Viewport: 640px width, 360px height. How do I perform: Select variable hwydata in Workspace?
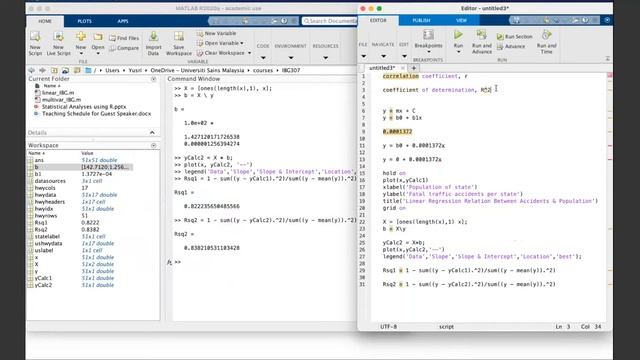[x=45, y=195]
